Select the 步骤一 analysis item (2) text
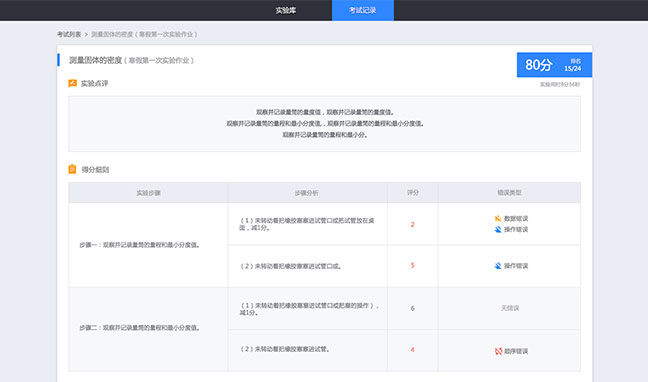The width and height of the screenshot is (648, 382). [291, 266]
